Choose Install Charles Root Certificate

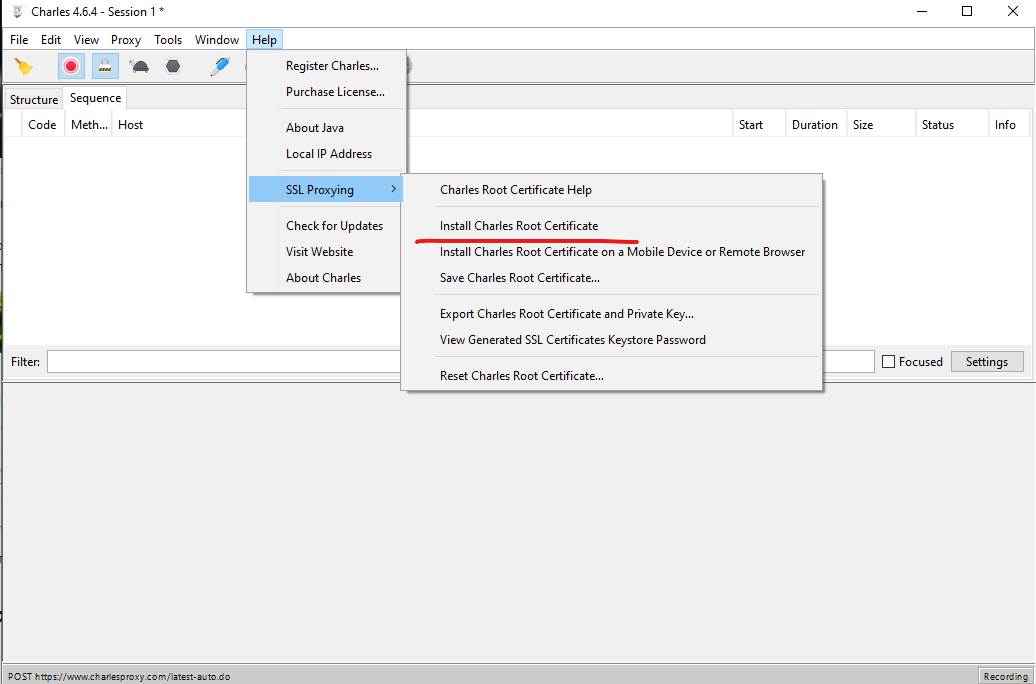(x=612, y=225)
